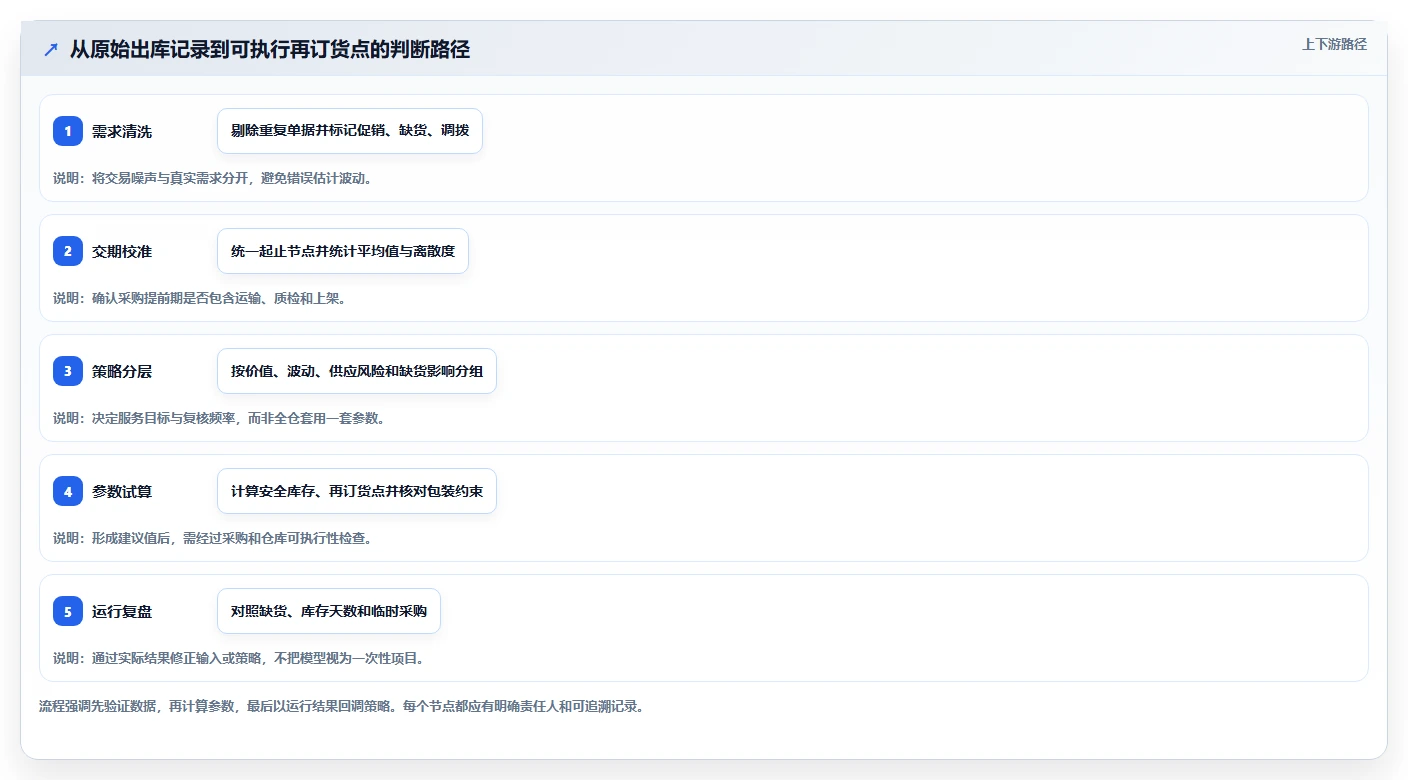Image resolution: width=1408 pixels, height=780 pixels.
Task: Select step badge number 4
Action: point(68,491)
